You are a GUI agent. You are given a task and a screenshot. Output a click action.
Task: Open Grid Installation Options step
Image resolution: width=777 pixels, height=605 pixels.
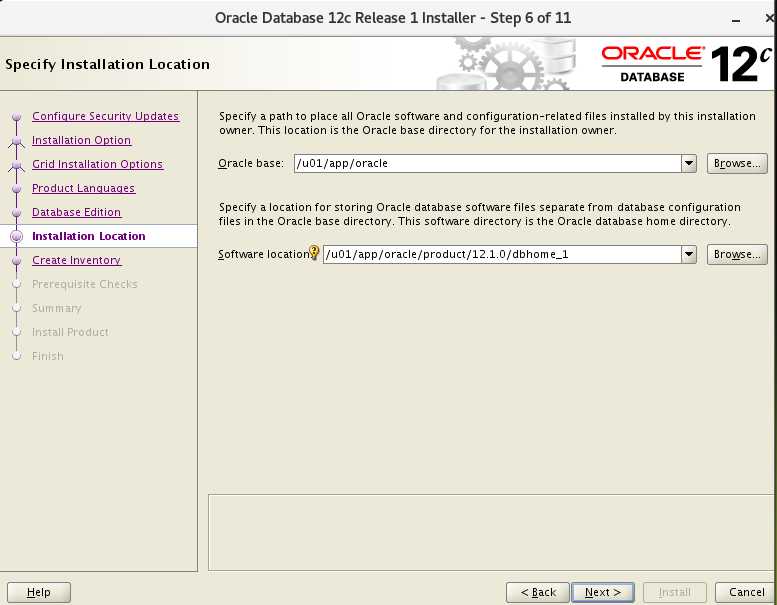click(x=98, y=164)
